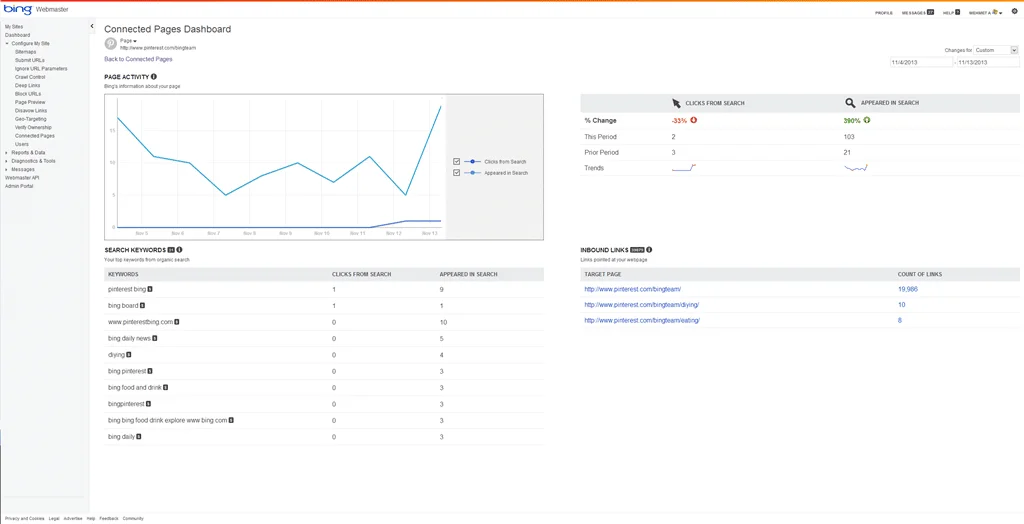
Task: Expand the Messages tree node in sidebar
Action: point(7,169)
